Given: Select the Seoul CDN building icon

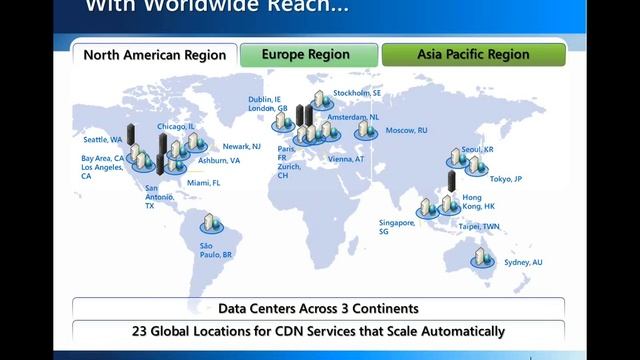Looking at the screenshot, I should (457, 158).
